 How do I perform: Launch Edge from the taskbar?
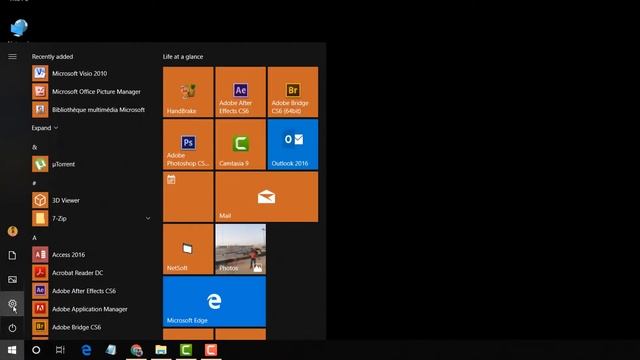tap(86, 350)
